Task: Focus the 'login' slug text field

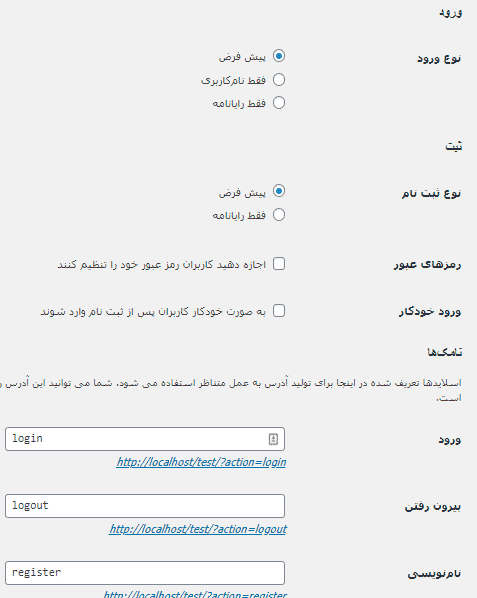Action: click(x=145, y=439)
